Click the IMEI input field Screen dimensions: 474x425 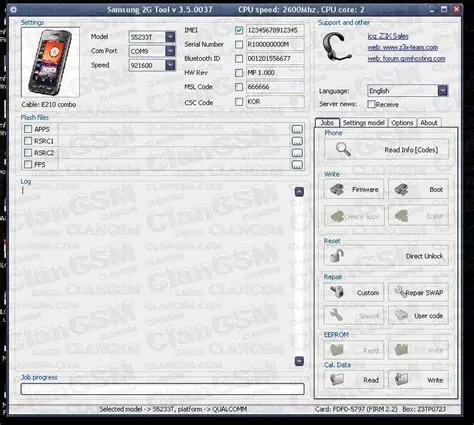[x=275, y=30]
